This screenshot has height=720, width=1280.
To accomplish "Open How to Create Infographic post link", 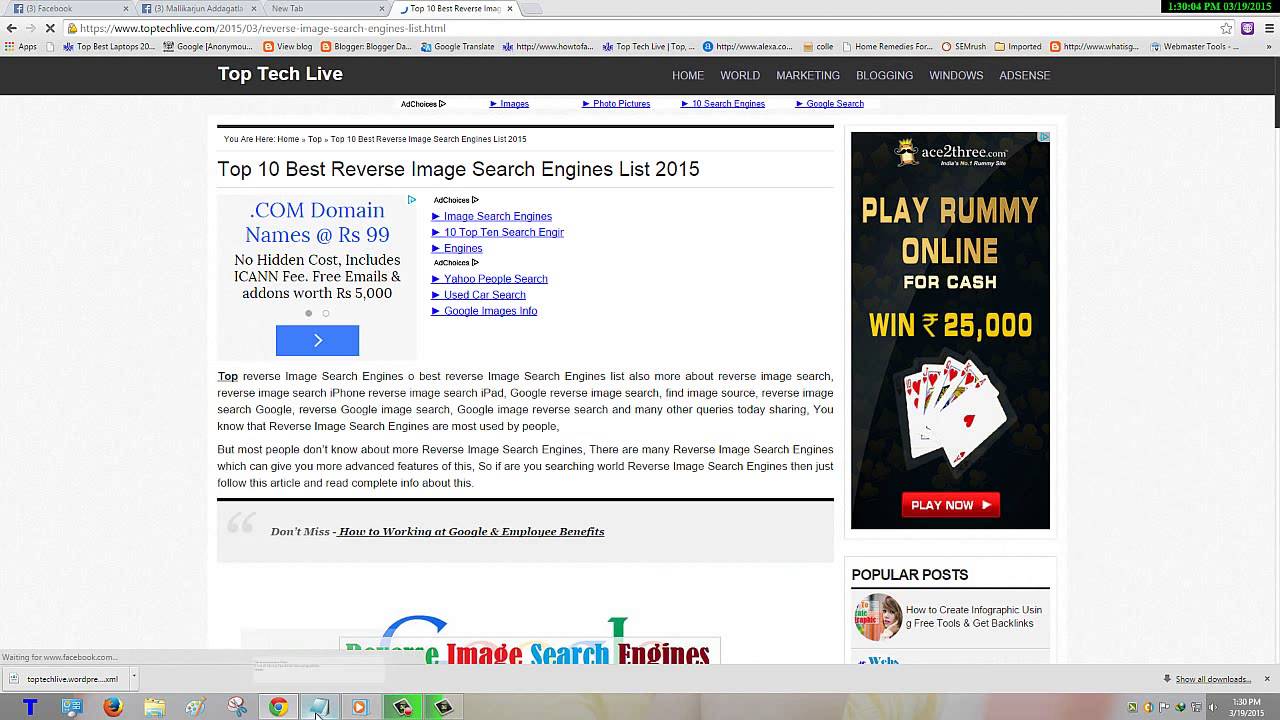I will [974, 617].
